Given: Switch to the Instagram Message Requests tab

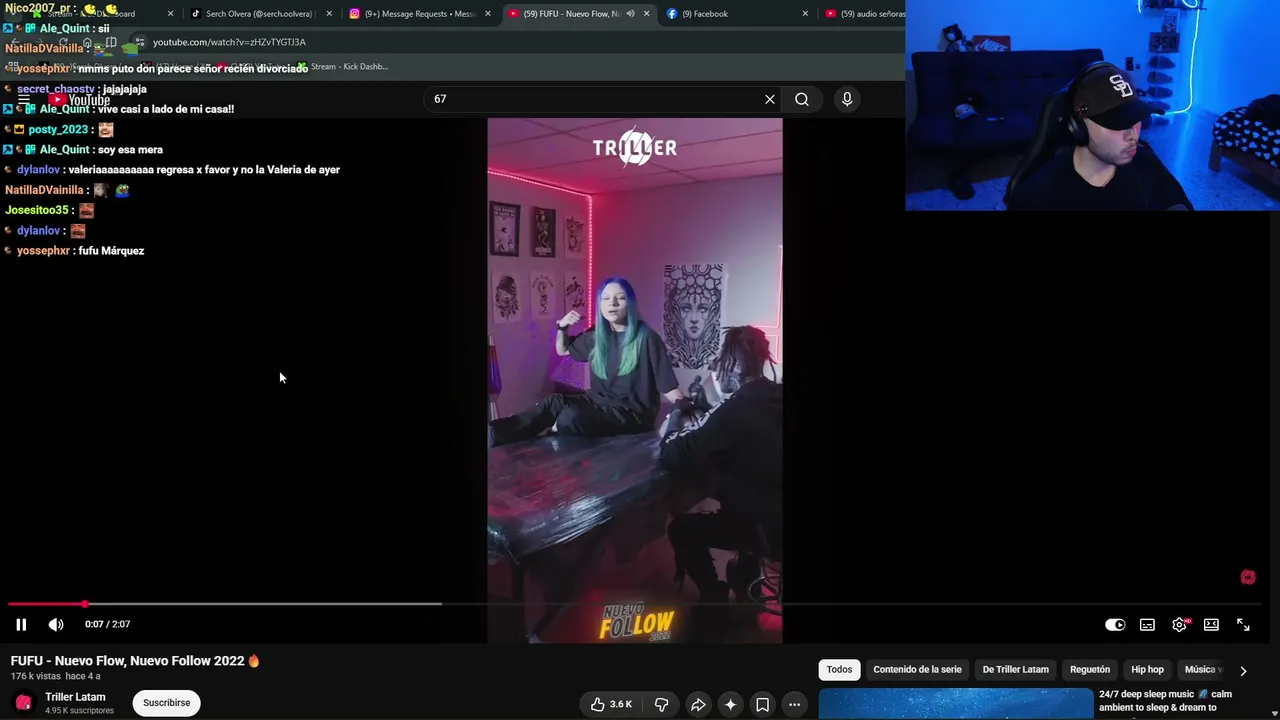Looking at the screenshot, I should point(418,14).
